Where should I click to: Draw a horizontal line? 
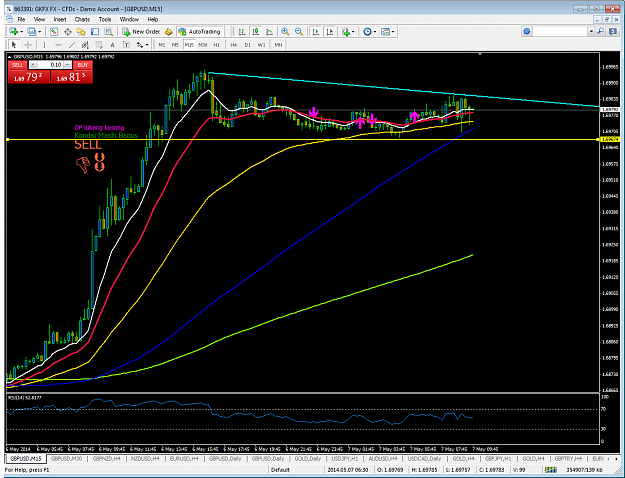pos(58,45)
